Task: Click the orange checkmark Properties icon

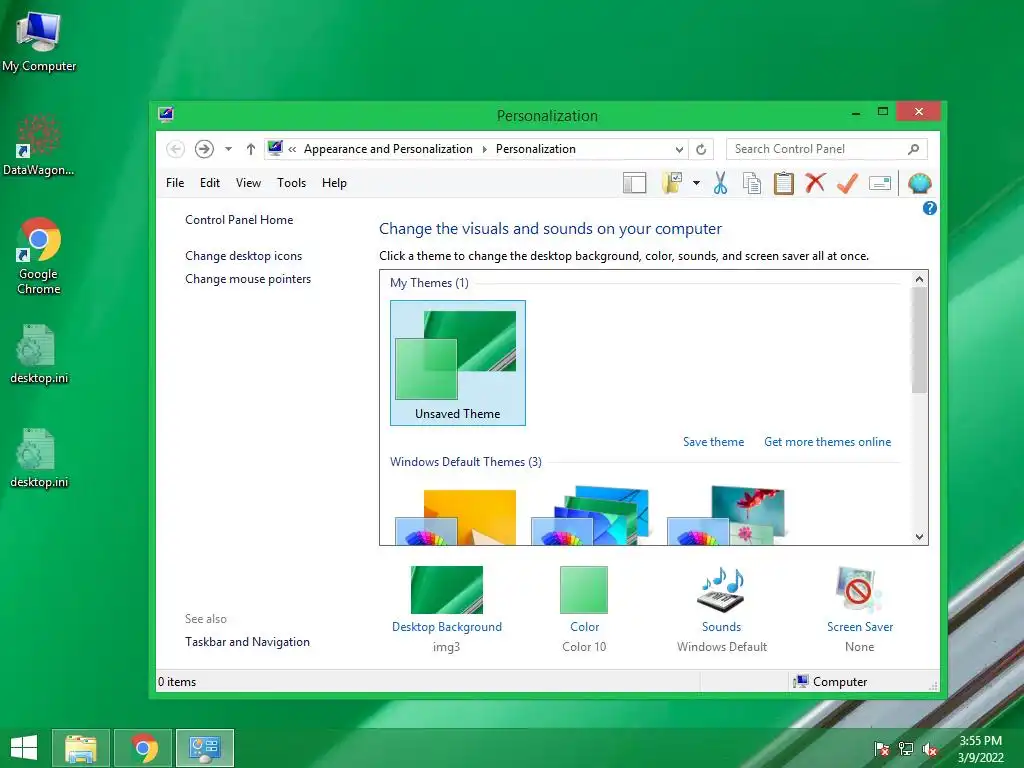Action: click(847, 184)
